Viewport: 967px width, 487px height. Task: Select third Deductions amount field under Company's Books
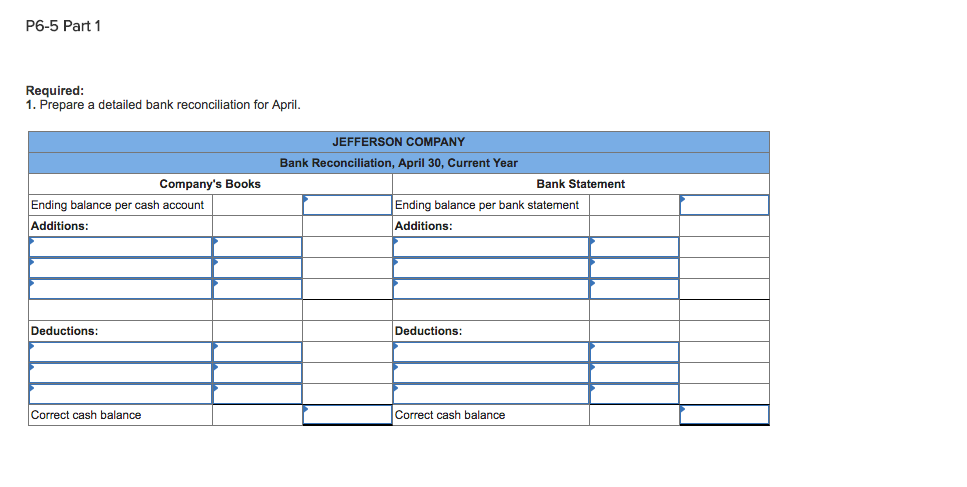(x=257, y=394)
